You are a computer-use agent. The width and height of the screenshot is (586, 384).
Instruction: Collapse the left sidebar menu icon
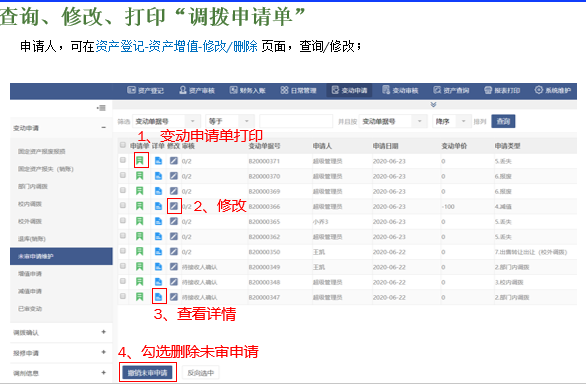click(101, 108)
